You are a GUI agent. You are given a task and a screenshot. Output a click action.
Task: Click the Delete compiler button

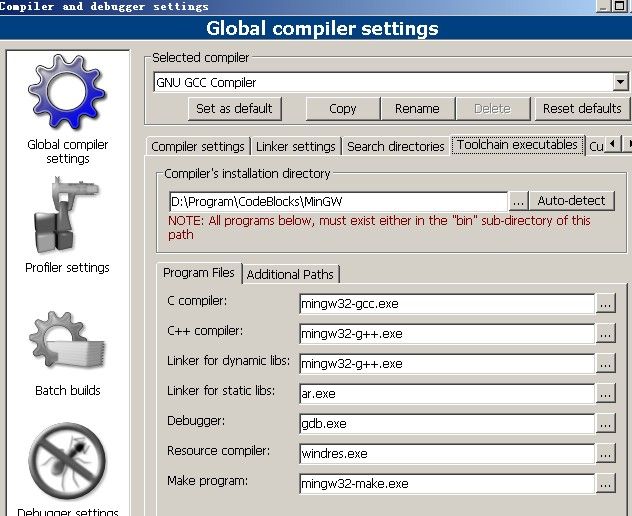pyautogui.click(x=492, y=108)
